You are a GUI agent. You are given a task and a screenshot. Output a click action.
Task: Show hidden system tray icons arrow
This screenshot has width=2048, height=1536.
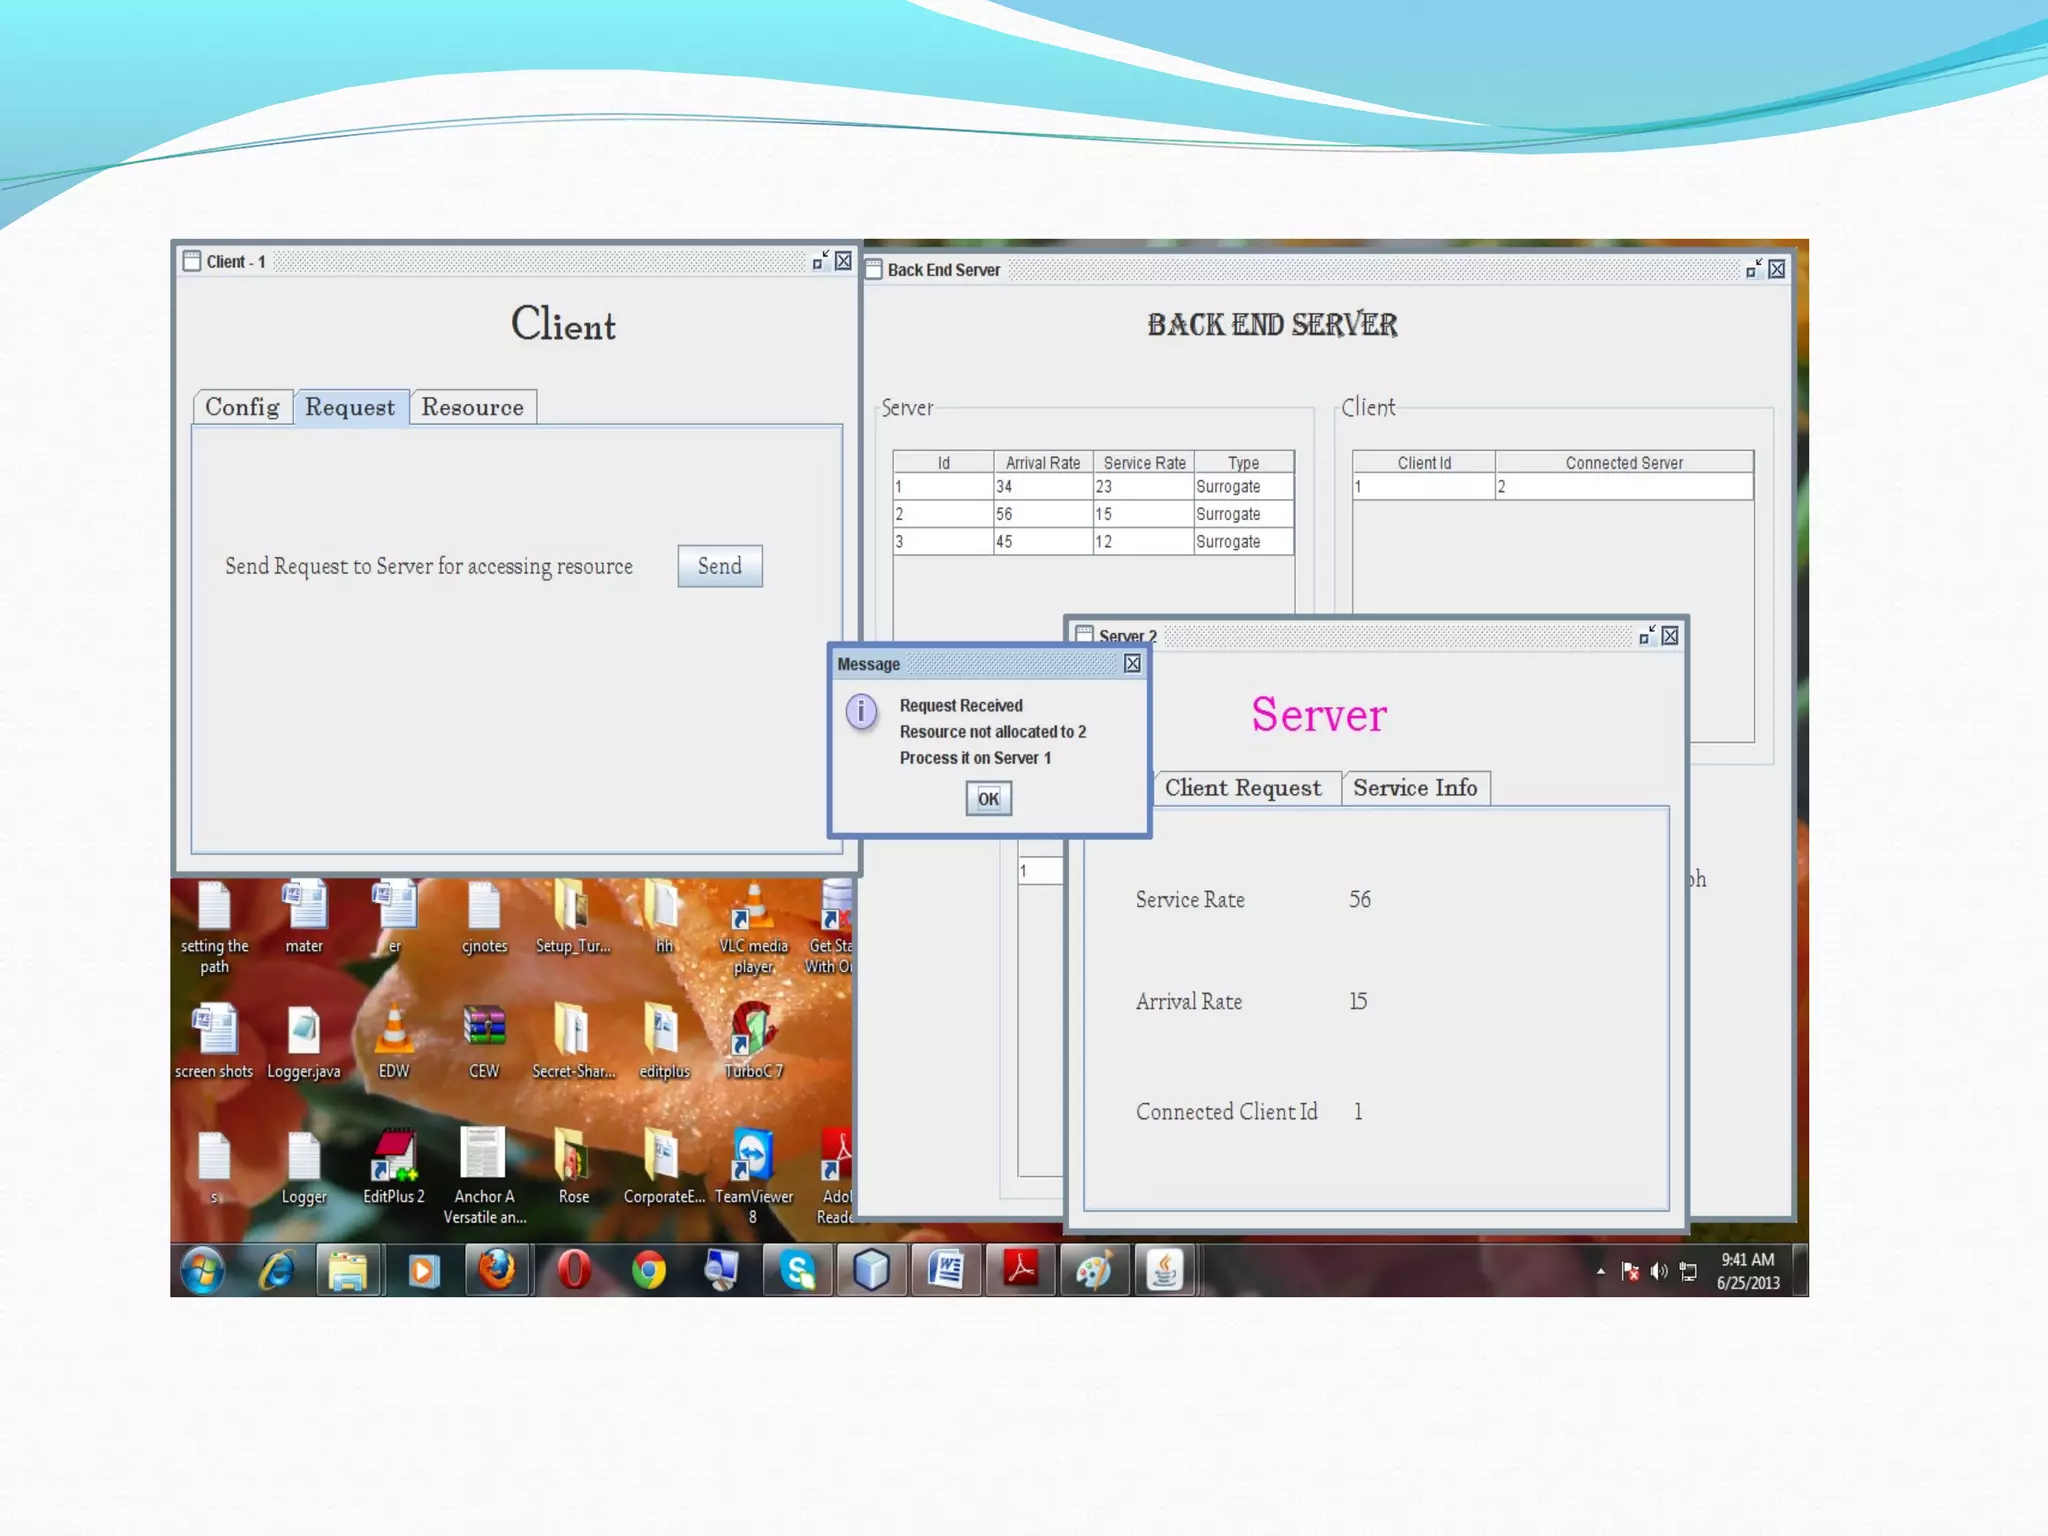(1601, 1272)
